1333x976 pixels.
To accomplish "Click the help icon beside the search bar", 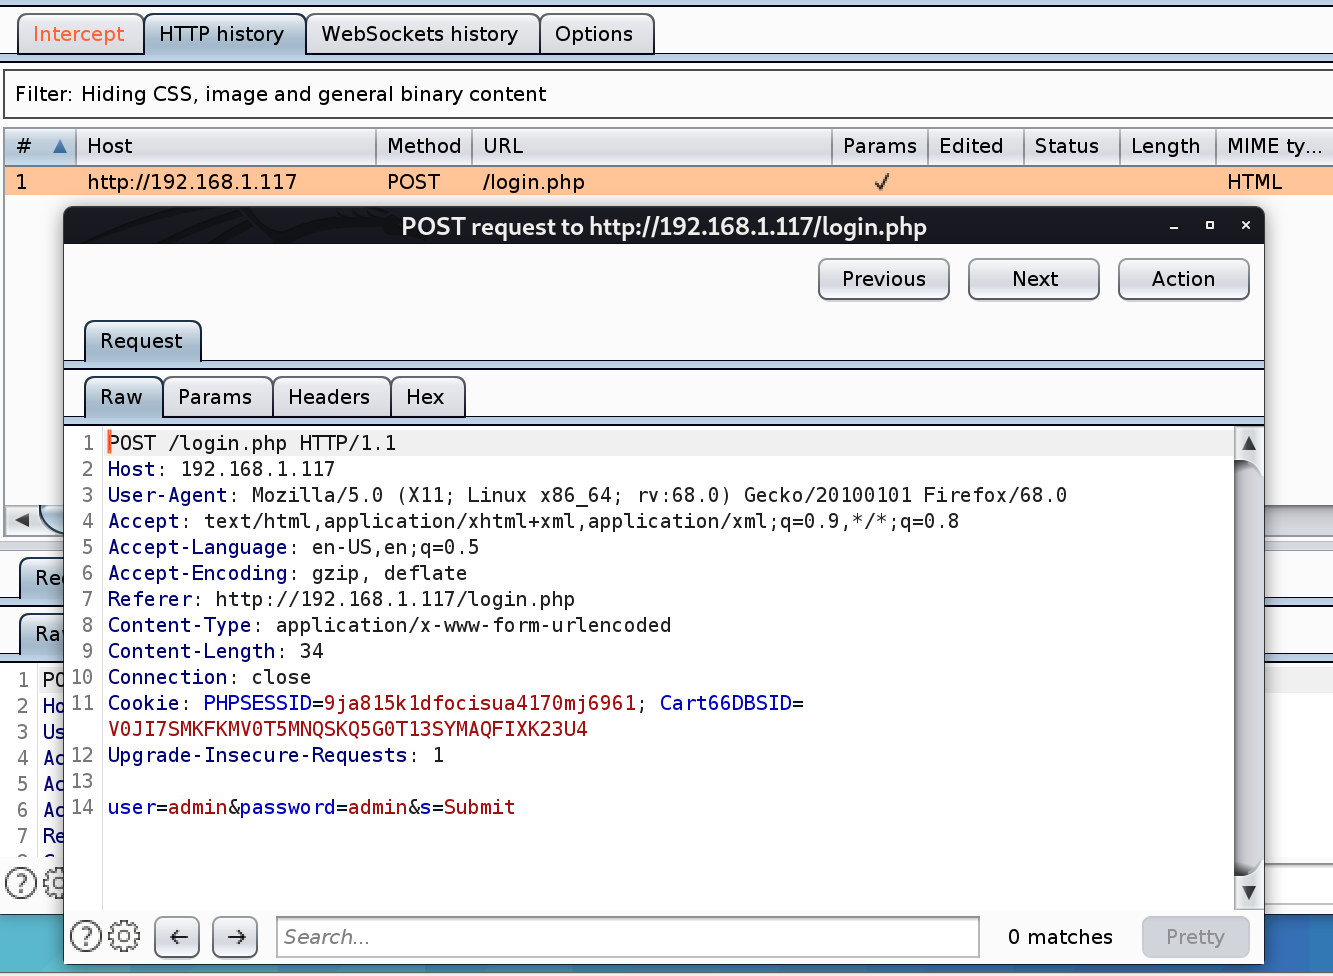I will 85,936.
